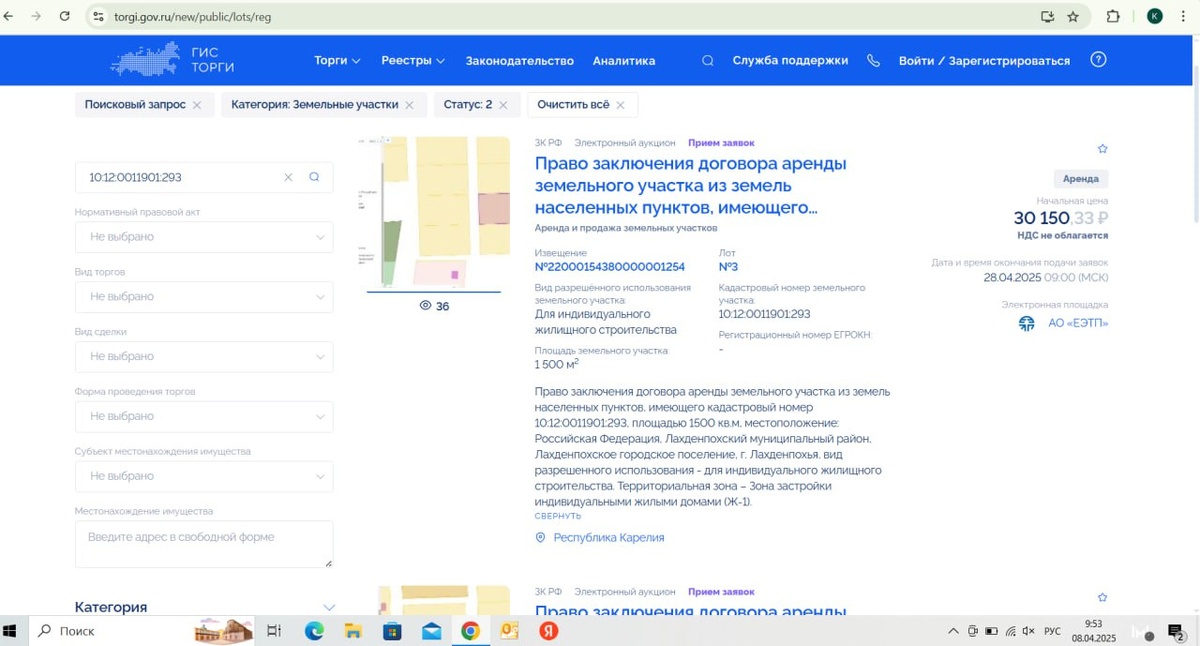Open Task View on the taskbar

click(x=274, y=631)
